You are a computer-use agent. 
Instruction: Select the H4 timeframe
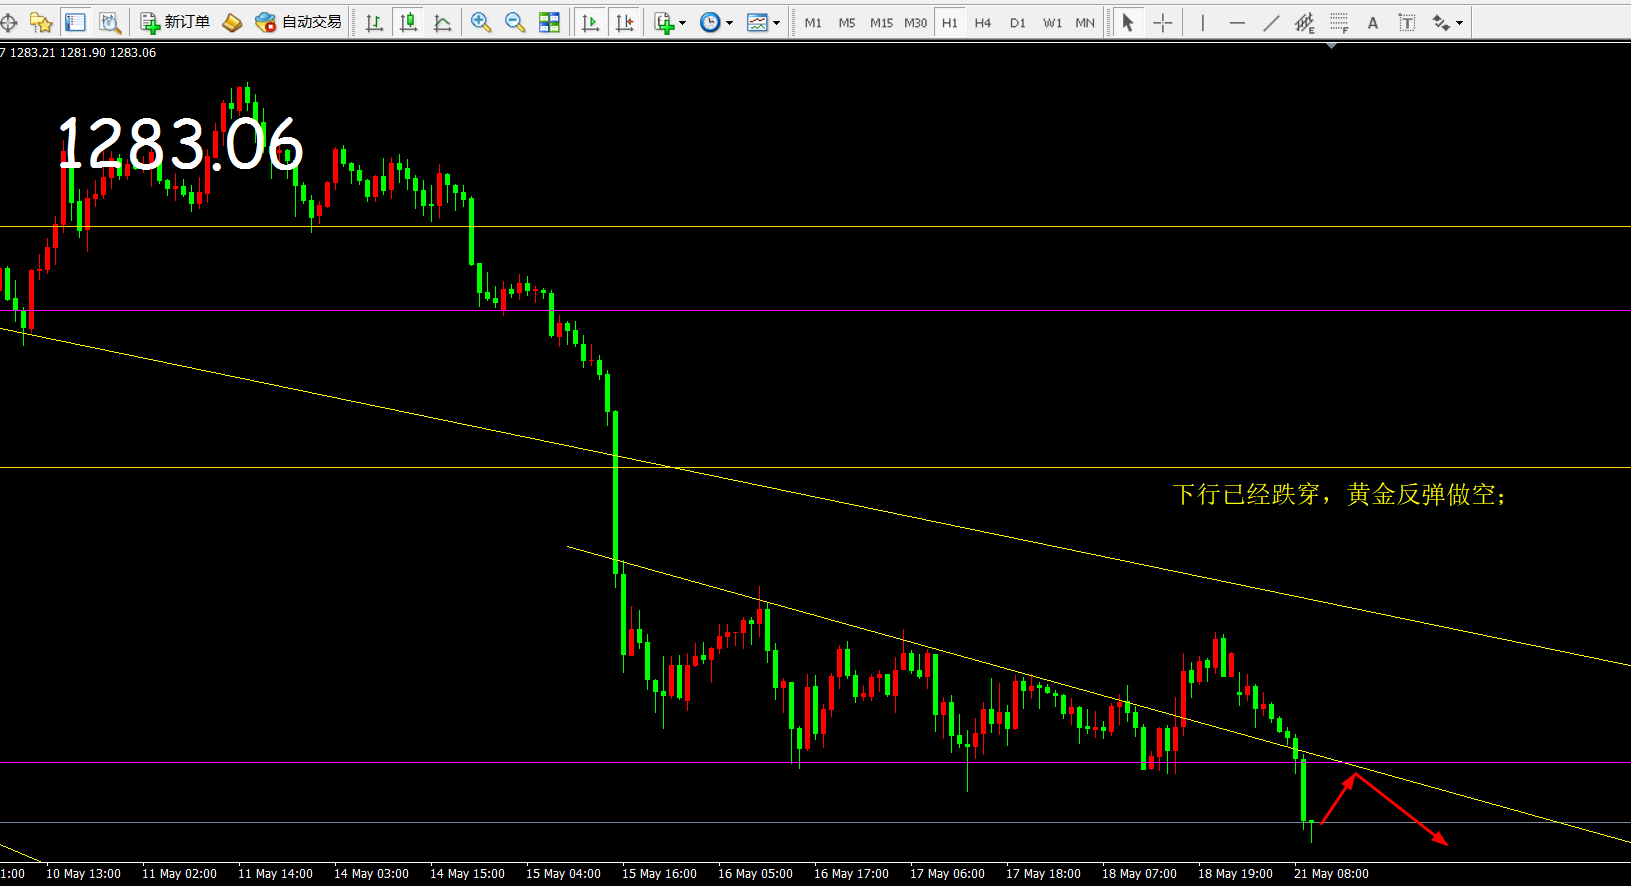coord(983,22)
